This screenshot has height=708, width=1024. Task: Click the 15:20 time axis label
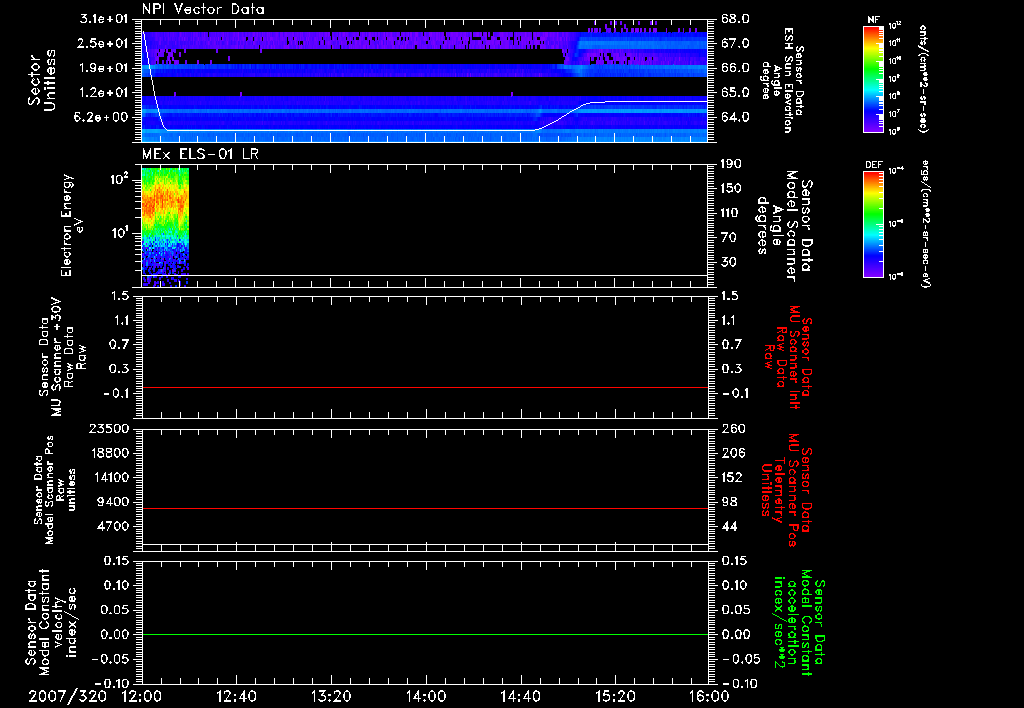pyautogui.click(x=615, y=696)
